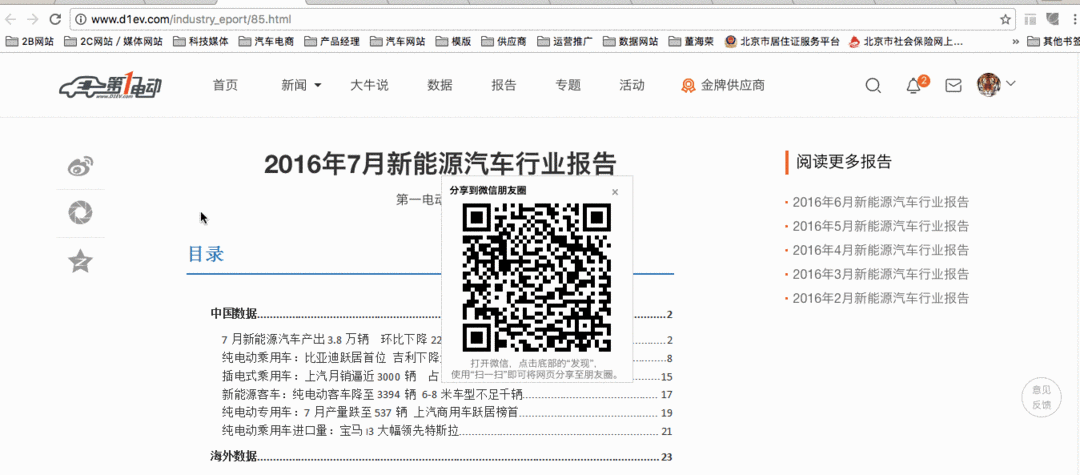
Task: Click the 7月新能源汽车产出3.8万辆 contents line
Action: click(x=447, y=339)
